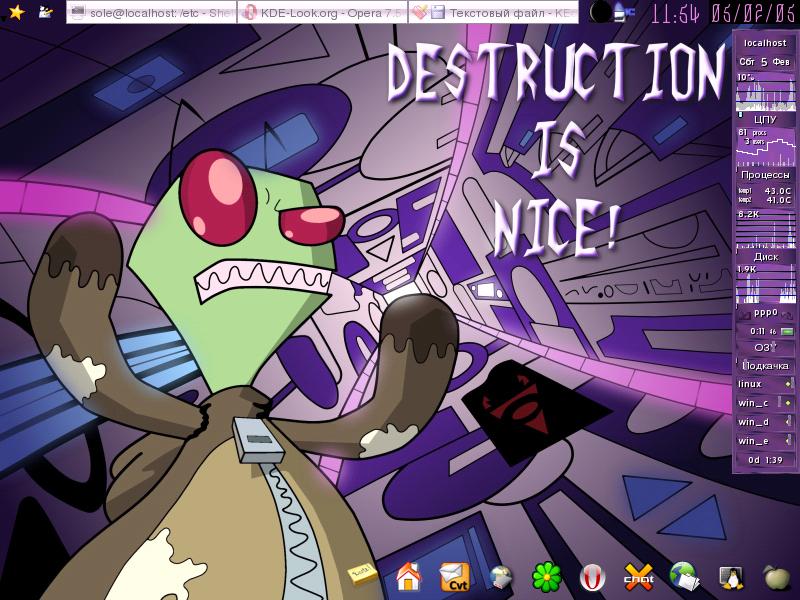Open the star menu launcher in the panel
This screenshot has width=800, height=600.
click(16, 12)
